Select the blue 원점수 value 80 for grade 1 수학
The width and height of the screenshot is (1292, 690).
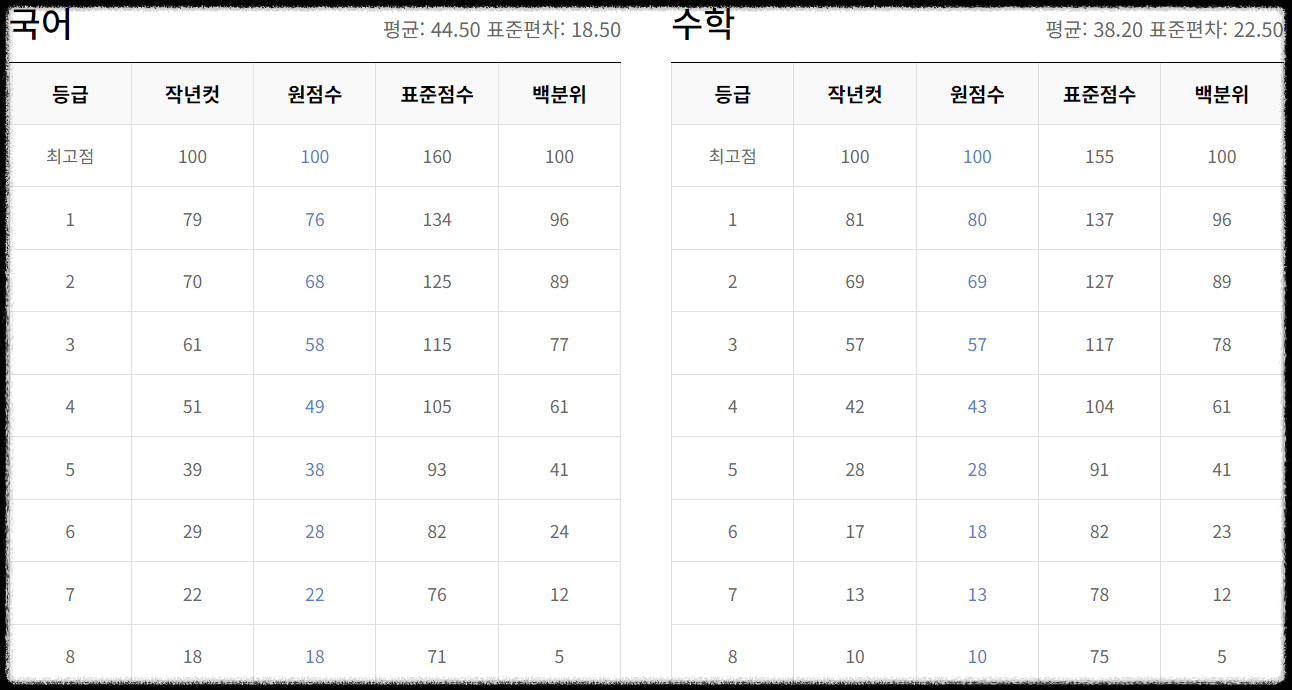tap(976, 219)
